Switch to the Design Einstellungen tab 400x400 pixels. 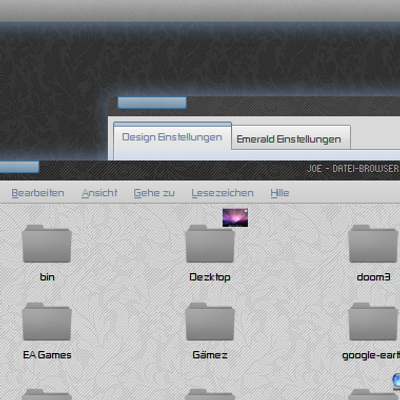(172, 137)
